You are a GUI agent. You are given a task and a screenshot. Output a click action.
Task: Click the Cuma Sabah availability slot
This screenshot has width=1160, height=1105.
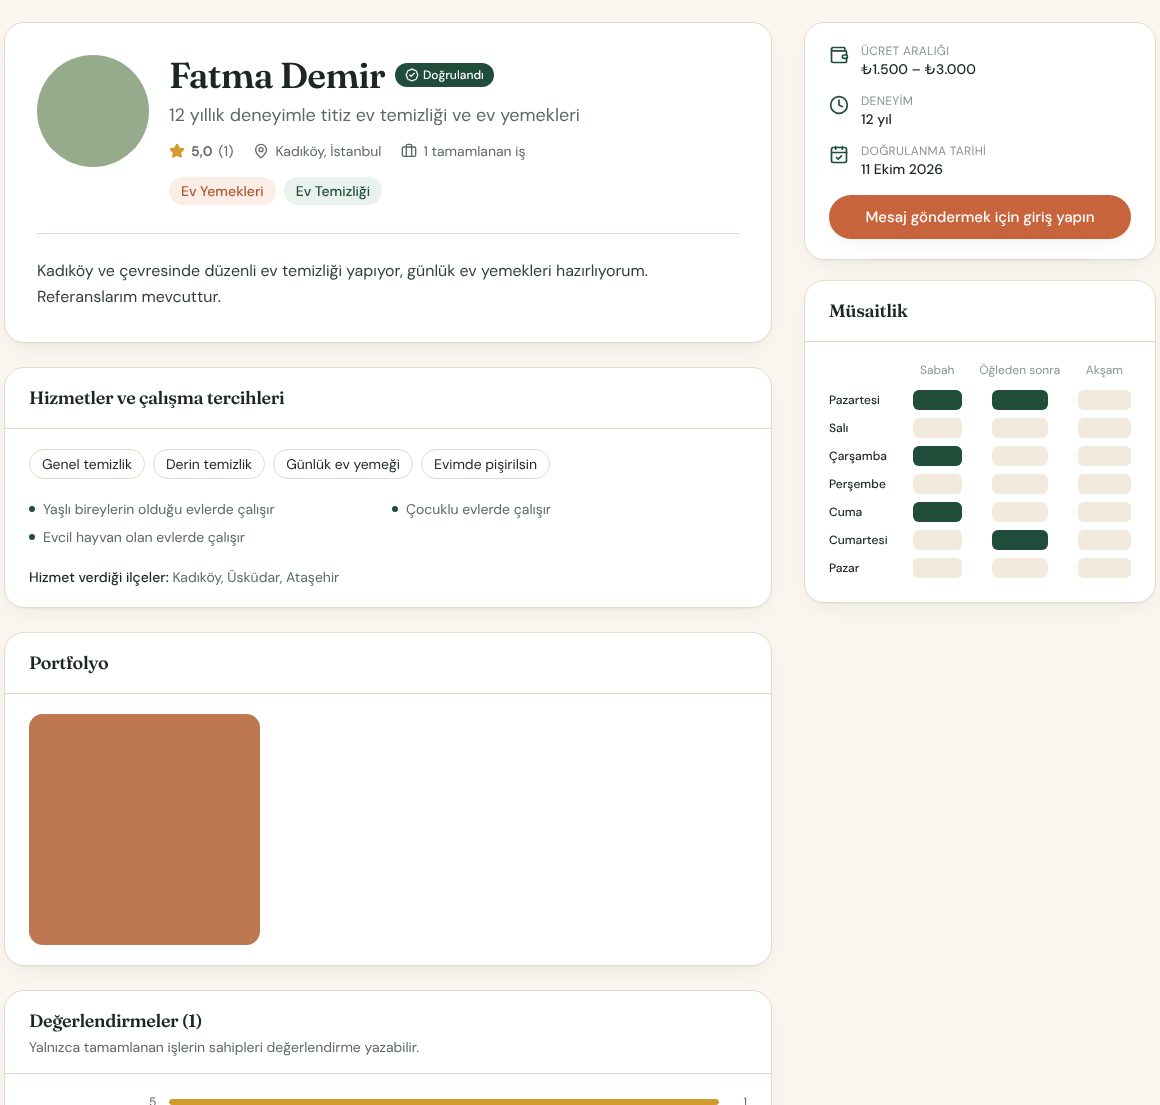click(x=937, y=512)
